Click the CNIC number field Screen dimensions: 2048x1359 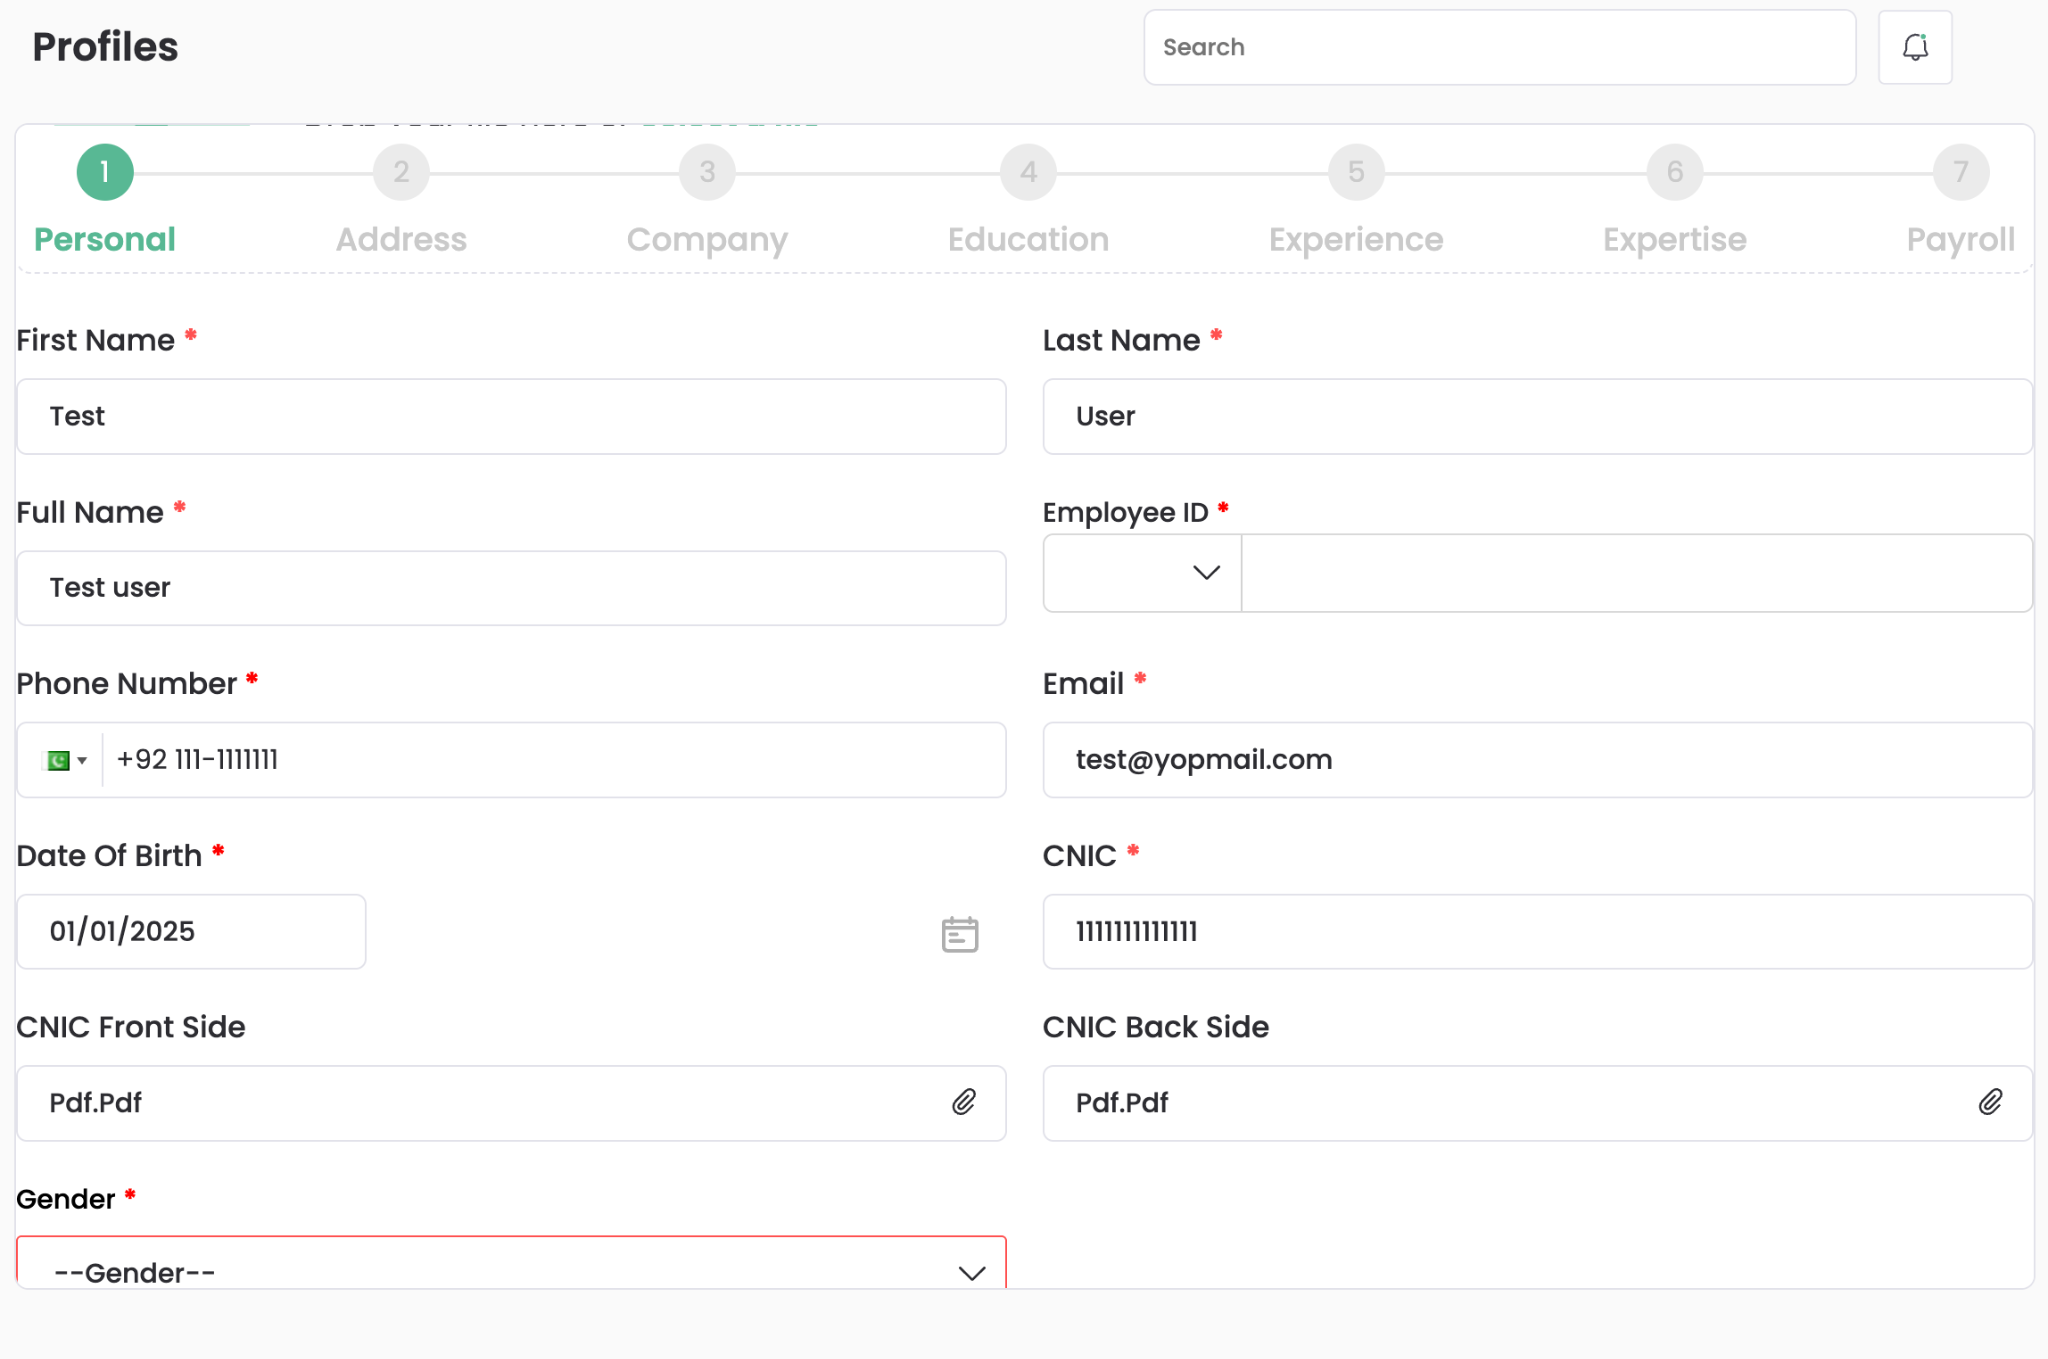click(1537, 932)
